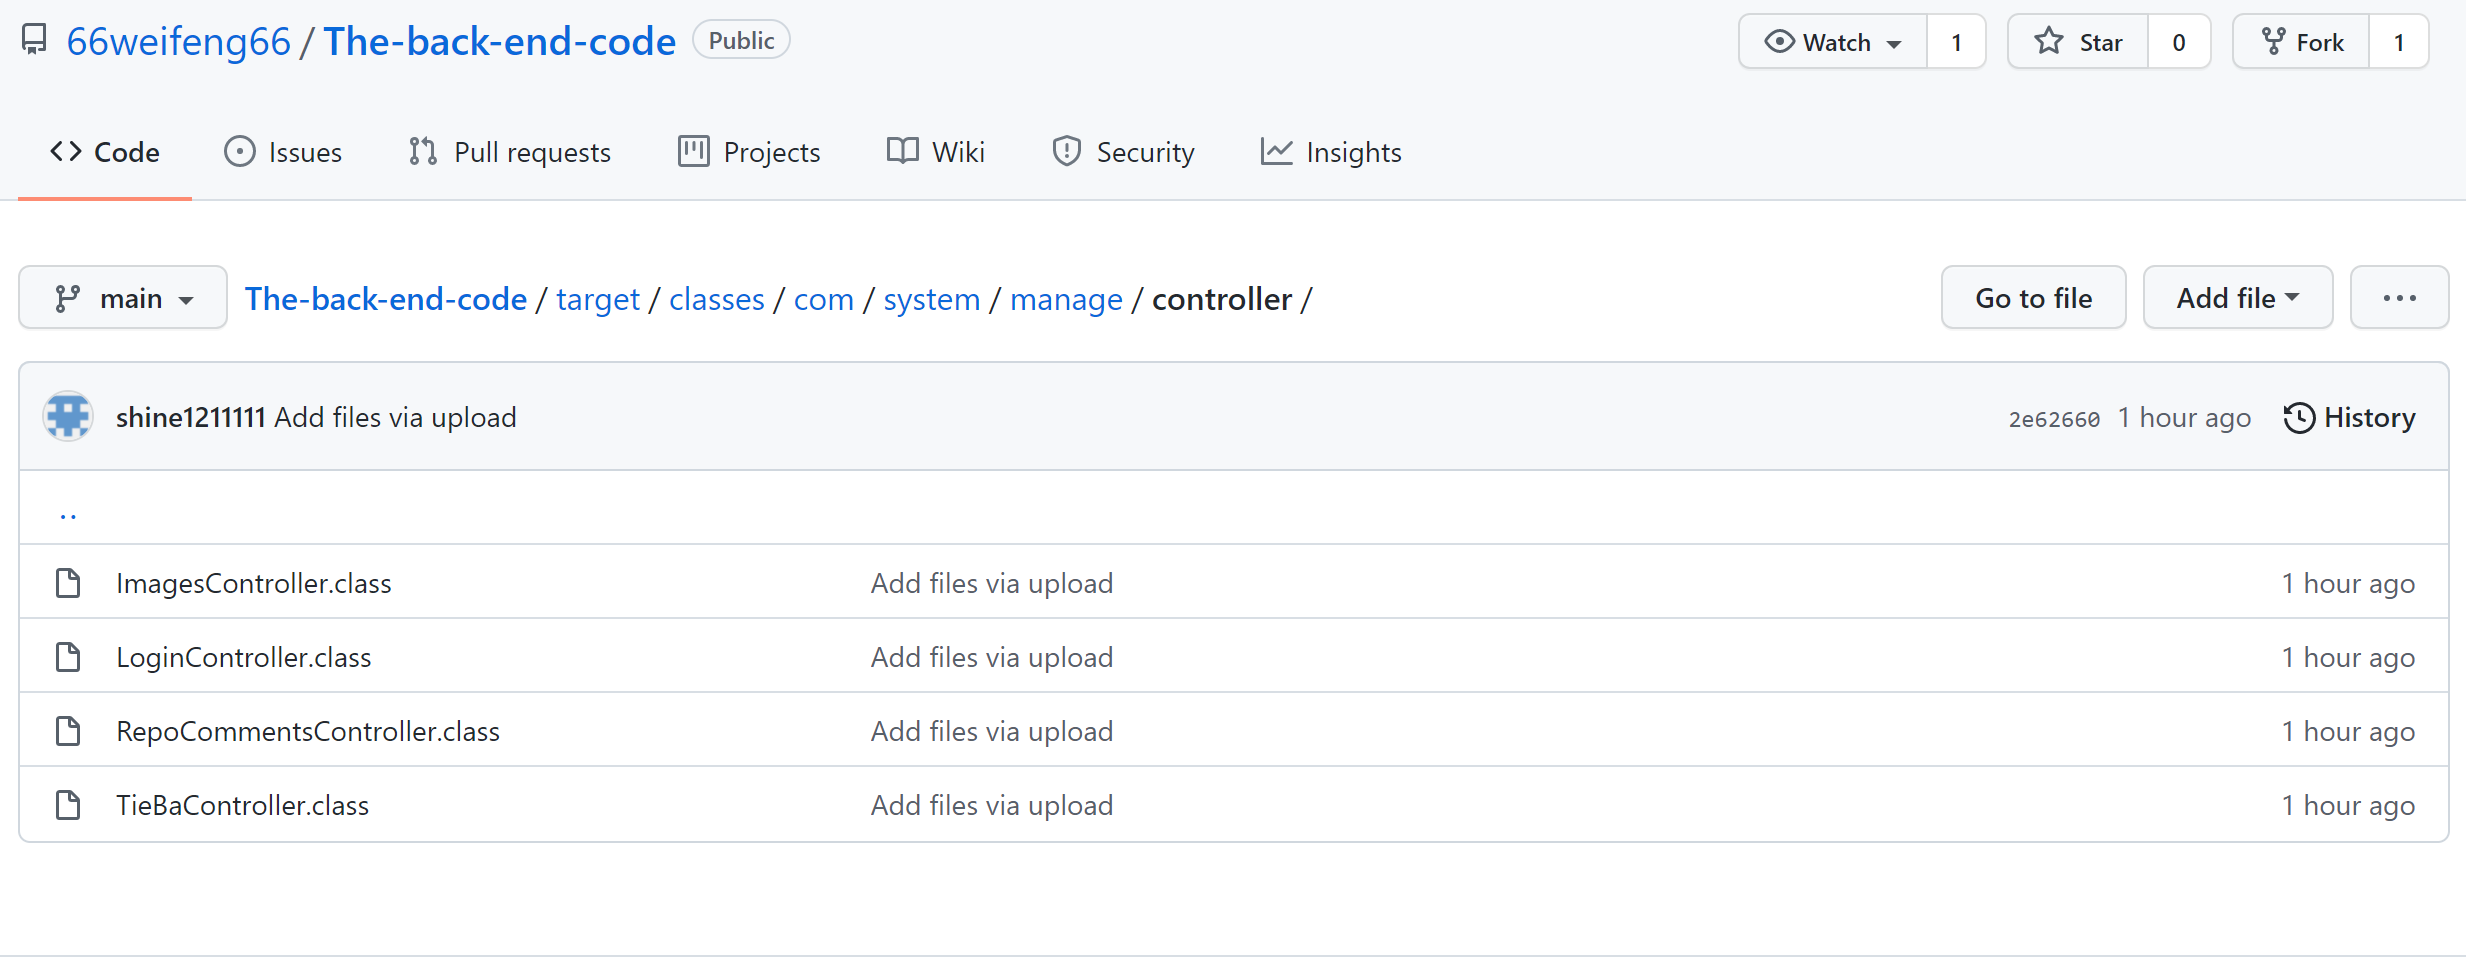Open TieBaController.class file
Image resolution: width=2466 pixels, height=960 pixels.
click(x=243, y=805)
